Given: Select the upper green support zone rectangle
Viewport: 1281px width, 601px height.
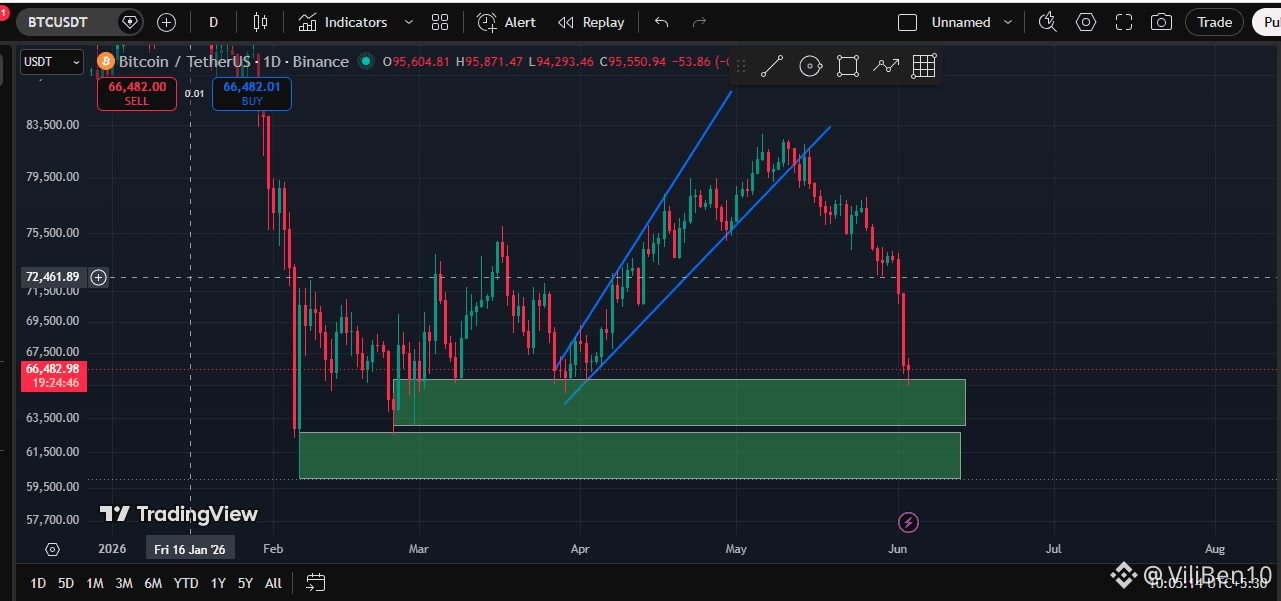Looking at the screenshot, I should 680,402.
